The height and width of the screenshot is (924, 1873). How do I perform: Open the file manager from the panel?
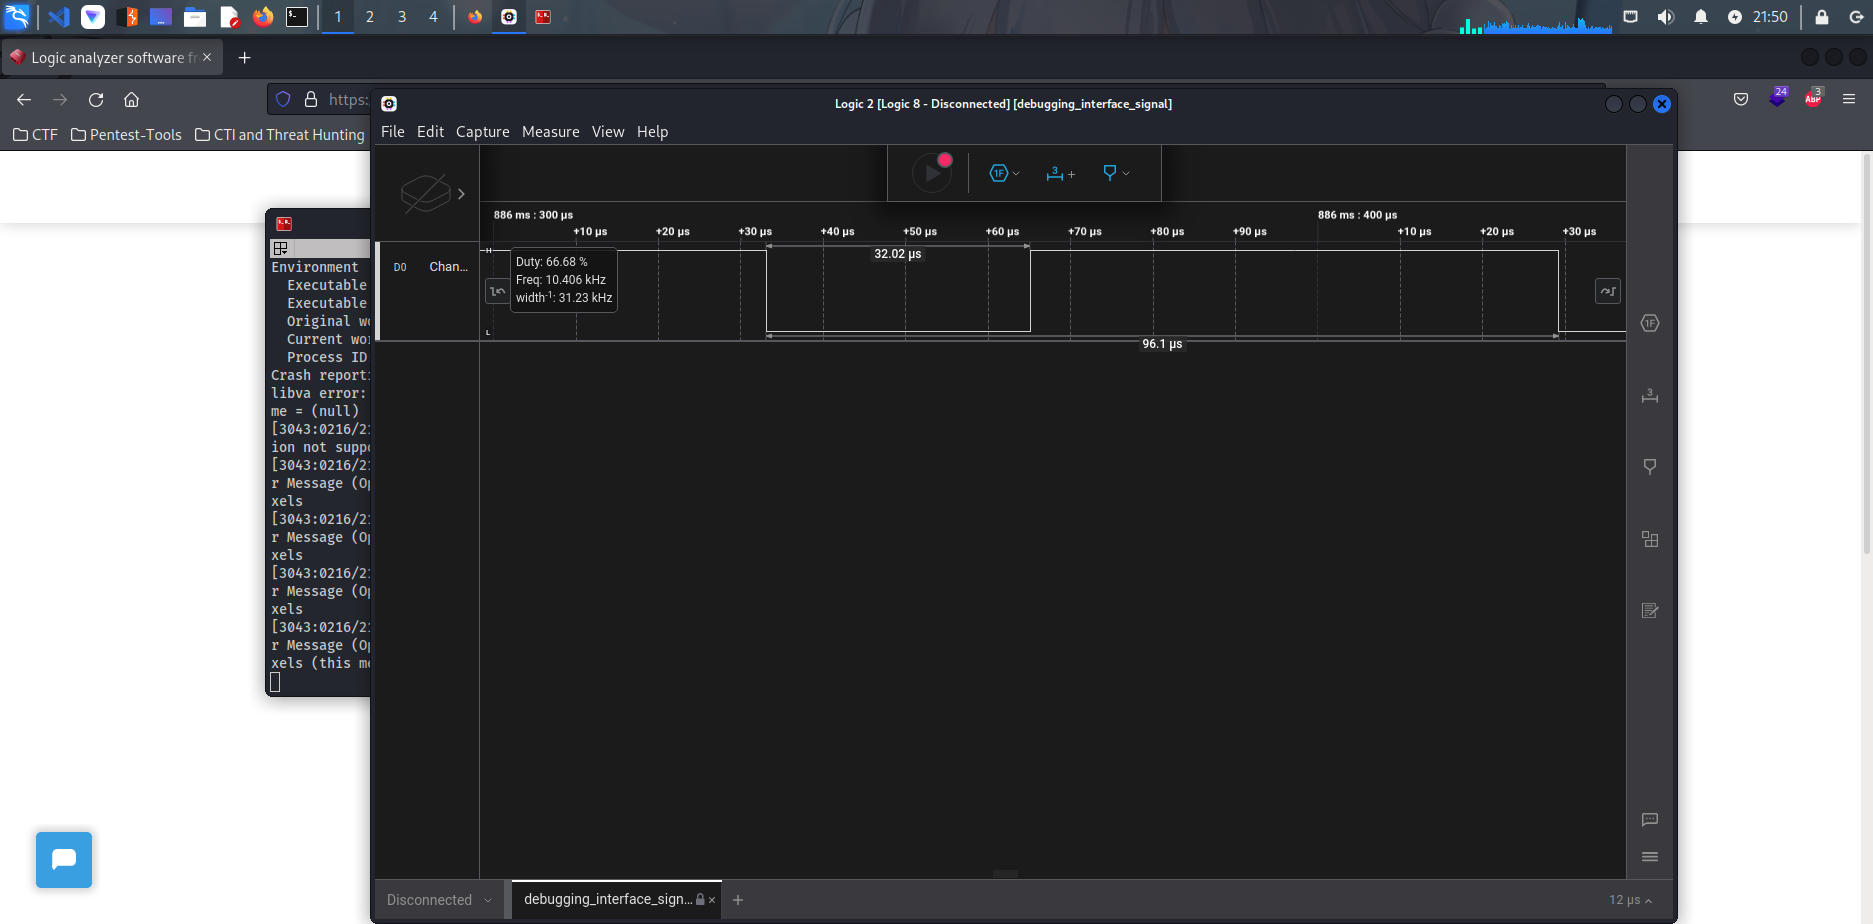pyautogui.click(x=195, y=17)
